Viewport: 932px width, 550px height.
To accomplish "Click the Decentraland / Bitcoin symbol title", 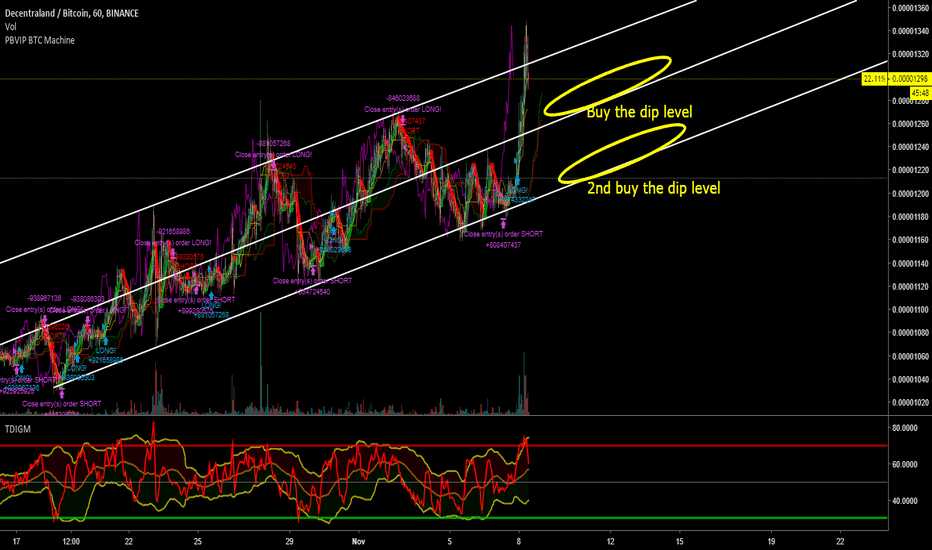I will 71,13.
